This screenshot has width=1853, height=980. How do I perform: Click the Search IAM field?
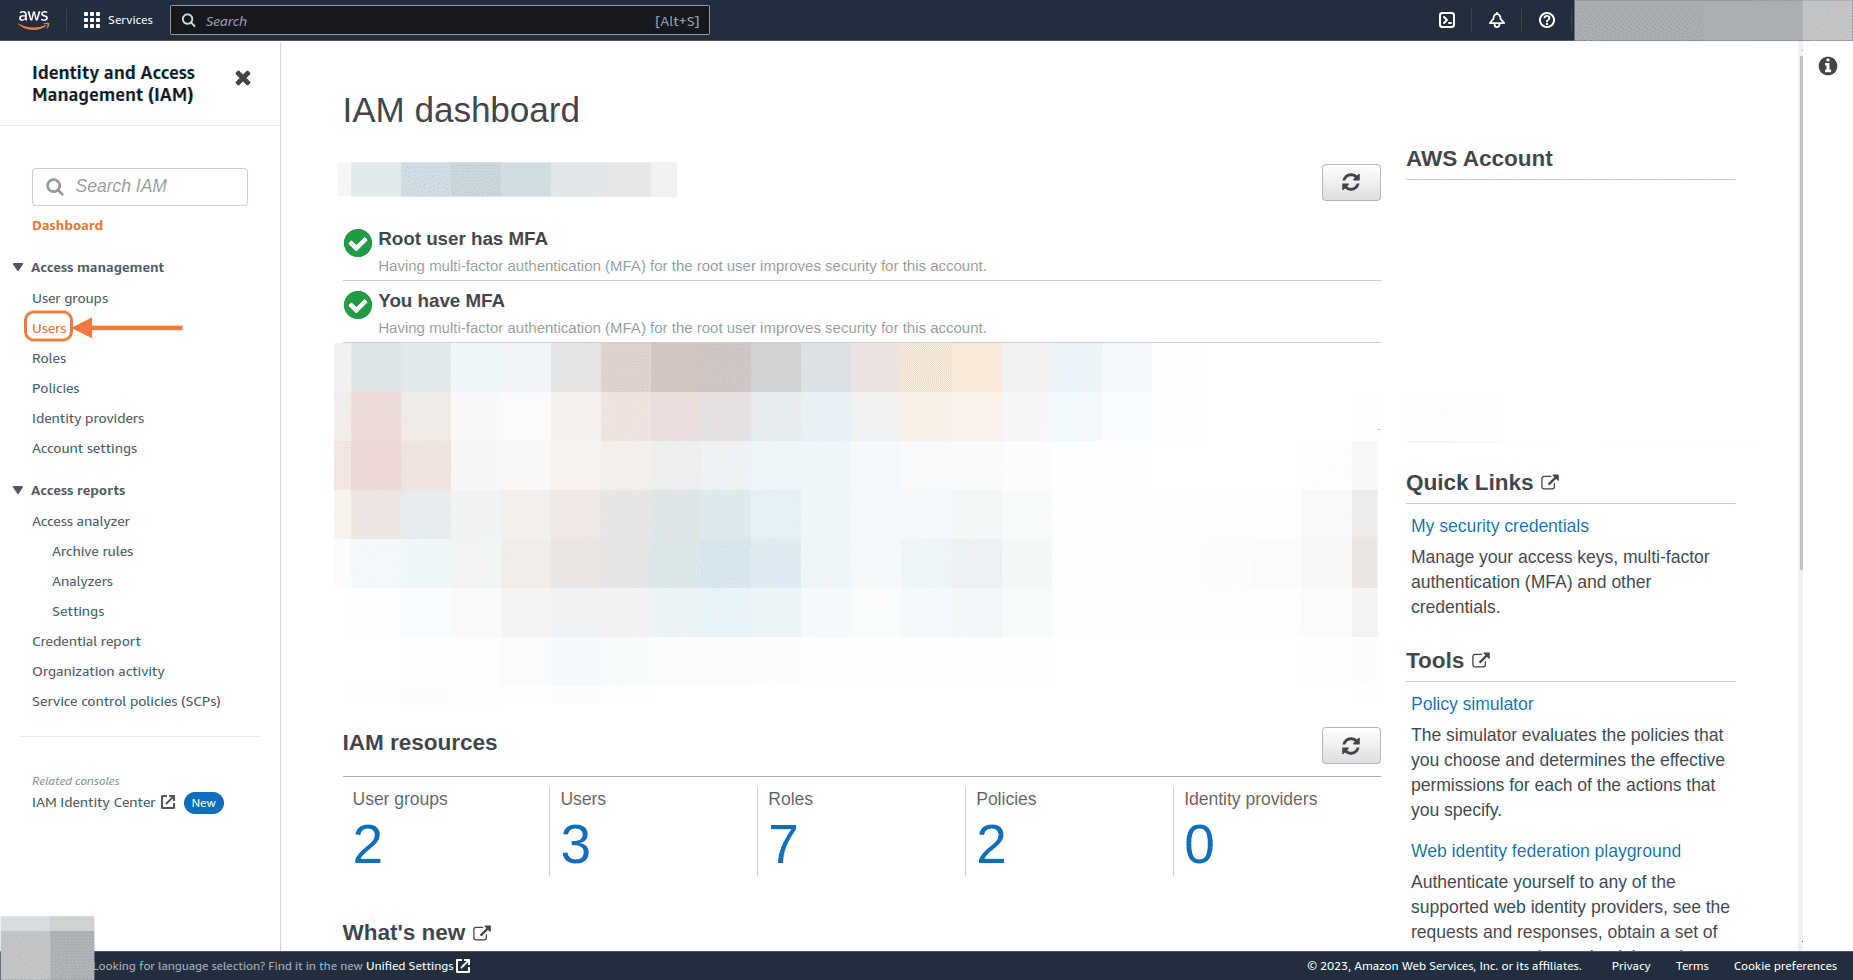[140, 187]
